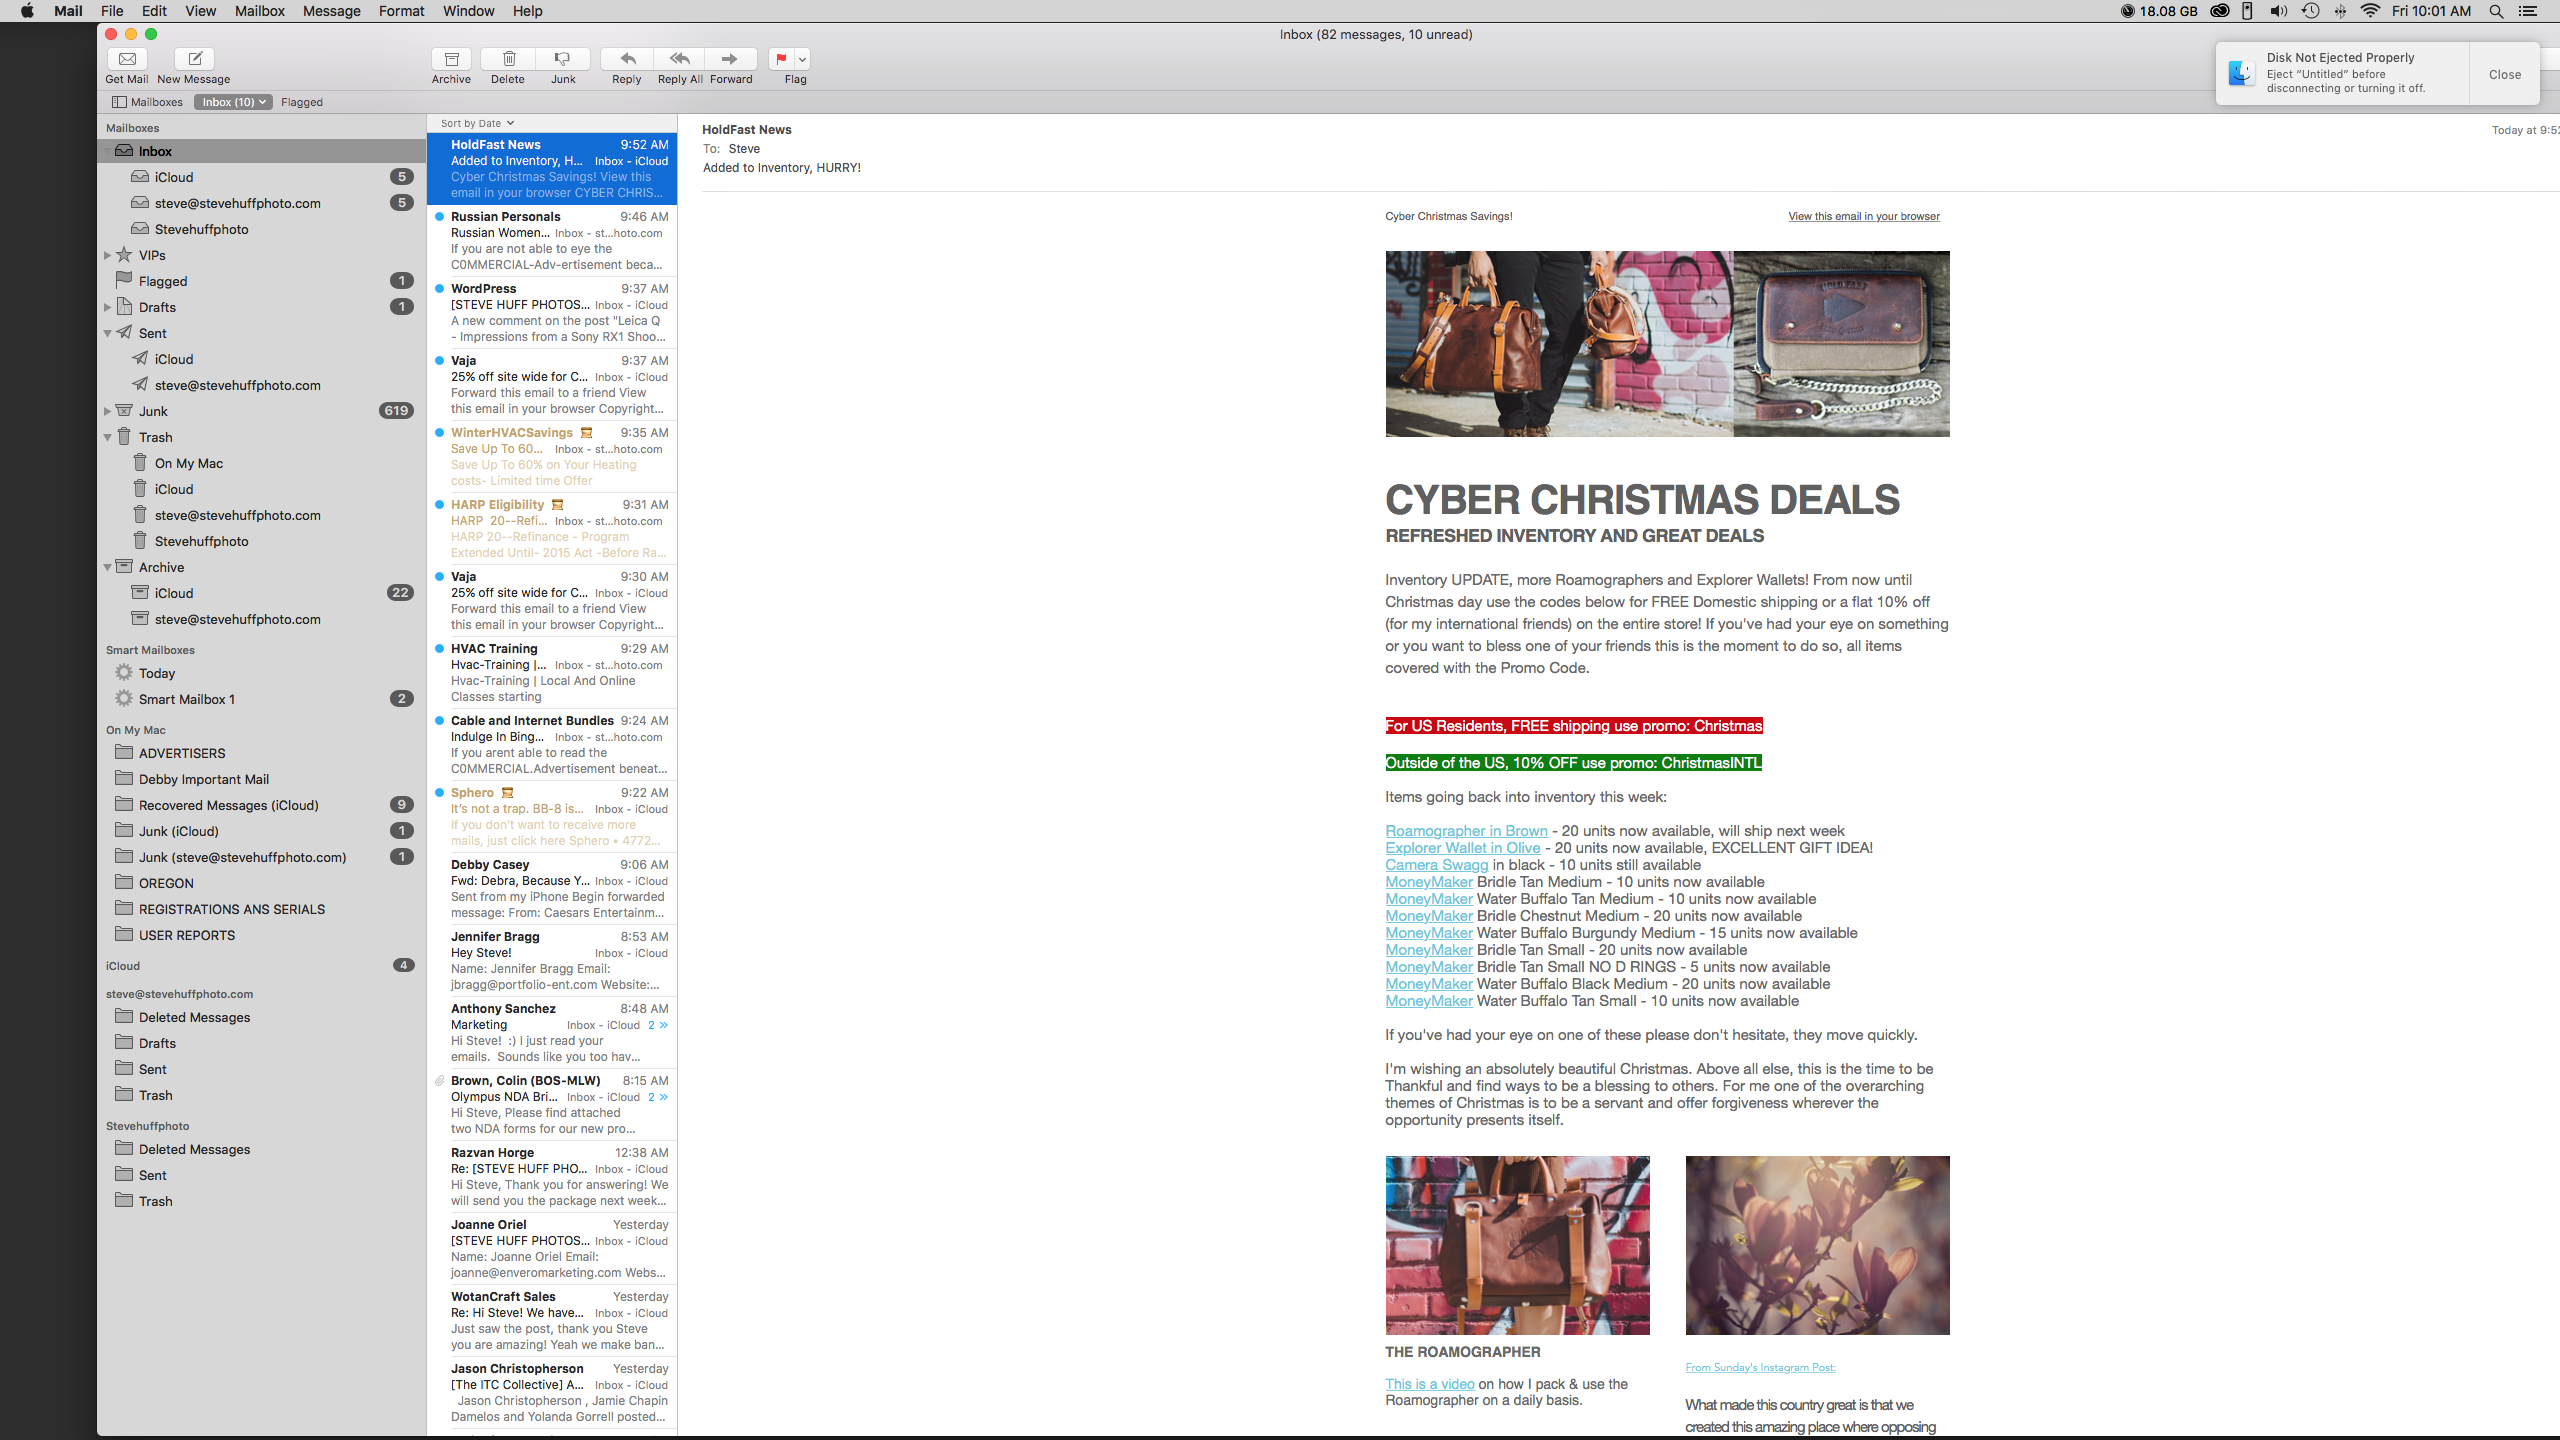Open Russian Personals email
This screenshot has height=1440, width=2560.
pos(552,241)
